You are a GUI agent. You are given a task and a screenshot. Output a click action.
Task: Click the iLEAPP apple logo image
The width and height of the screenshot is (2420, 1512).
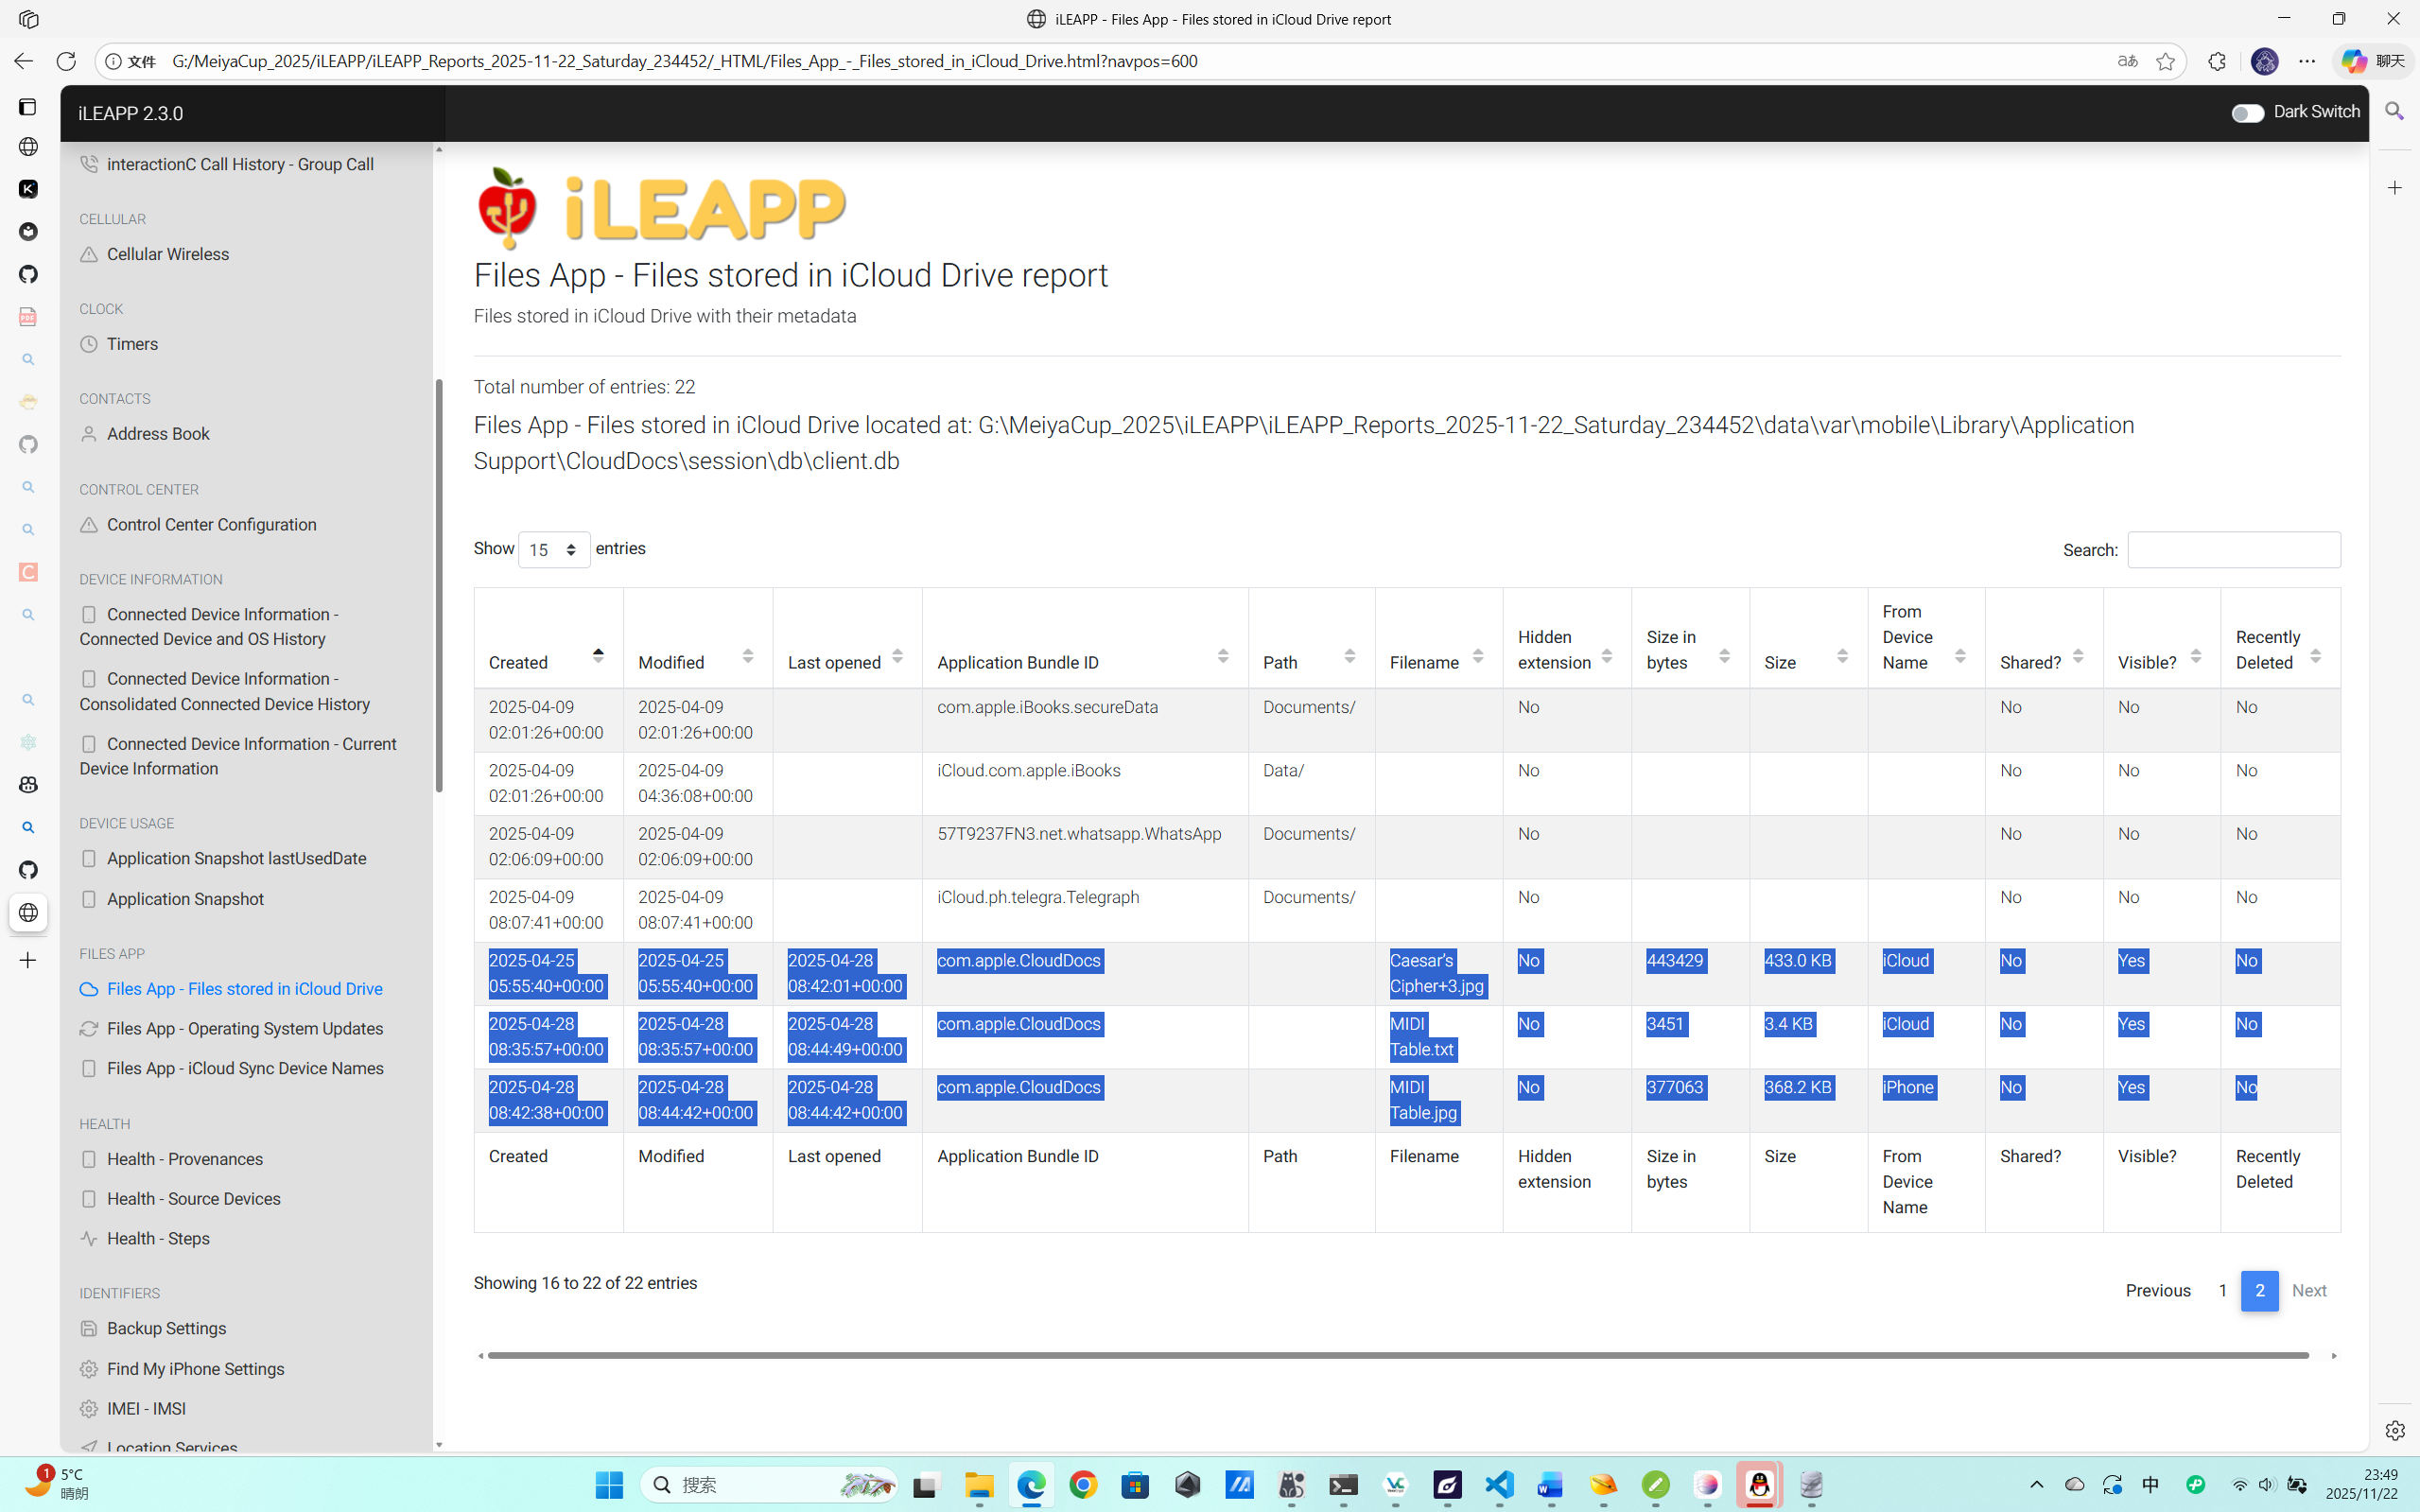click(508, 207)
